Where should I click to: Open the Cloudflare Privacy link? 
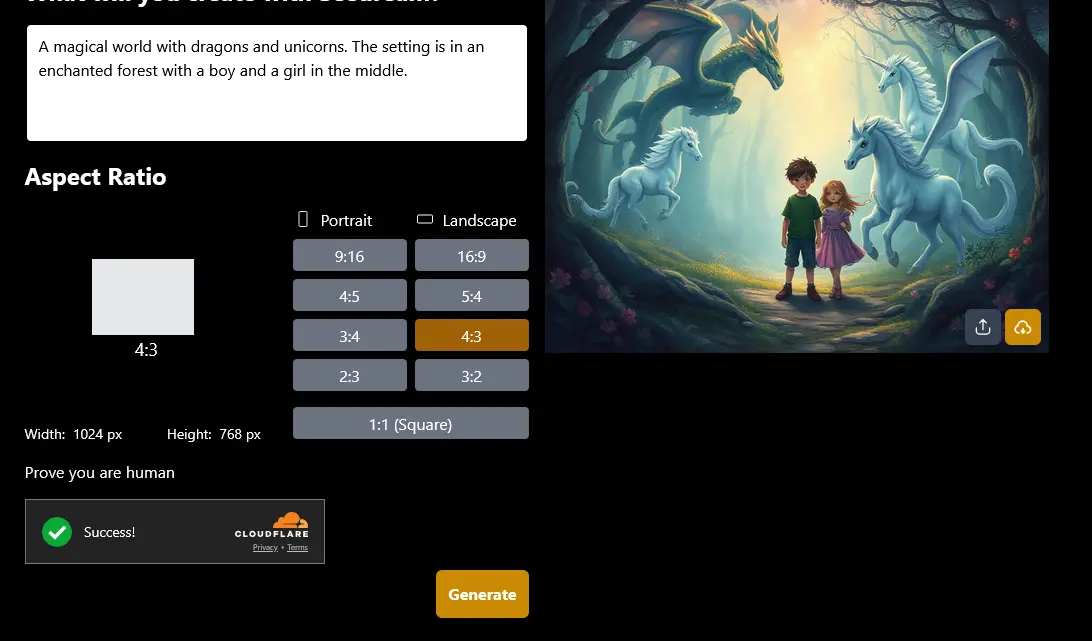pos(265,548)
